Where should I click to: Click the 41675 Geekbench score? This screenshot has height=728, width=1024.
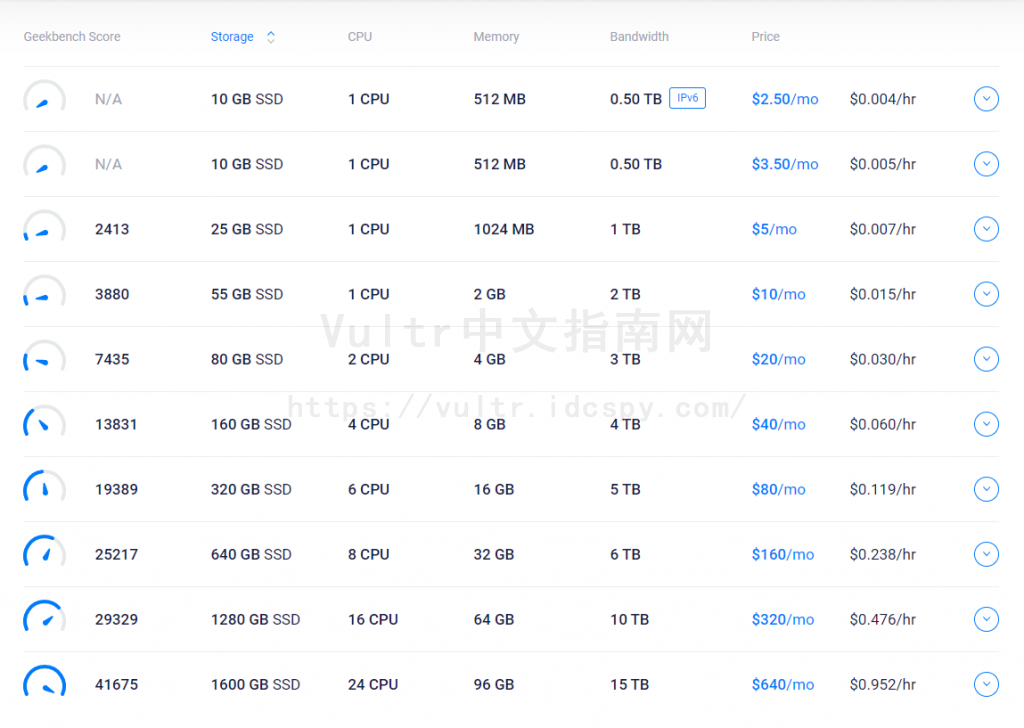[x=116, y=684]
